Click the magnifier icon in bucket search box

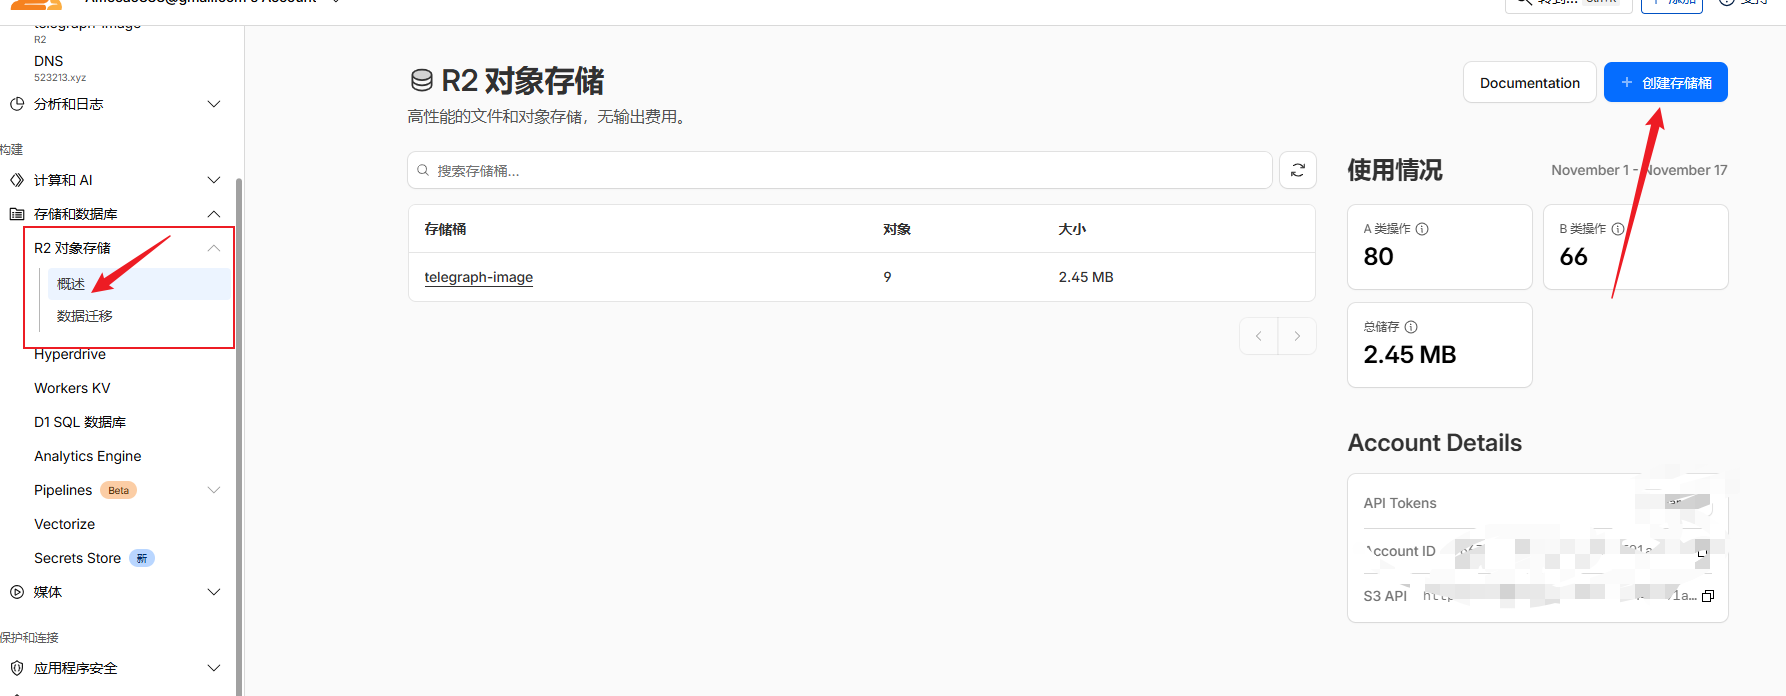tap(423, 170)
